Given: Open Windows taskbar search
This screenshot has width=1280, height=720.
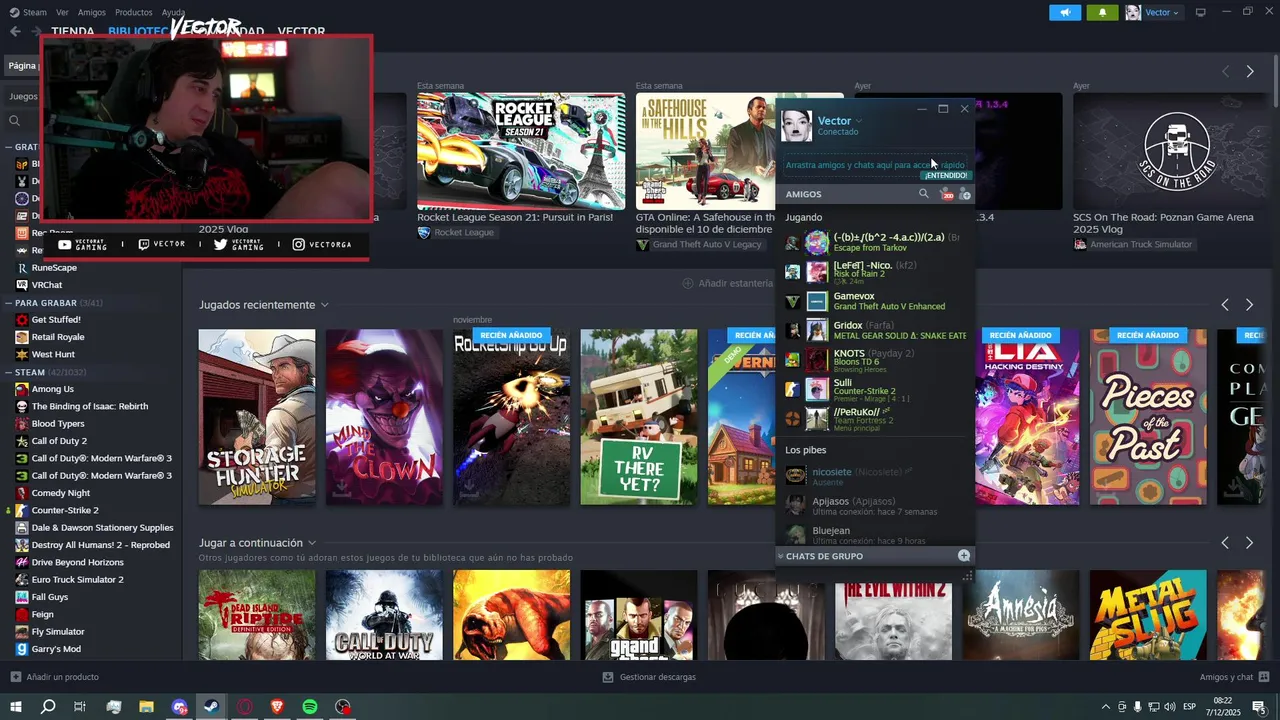Looking at the screenshot, I should pyautogui.click(x=48, y=707).
